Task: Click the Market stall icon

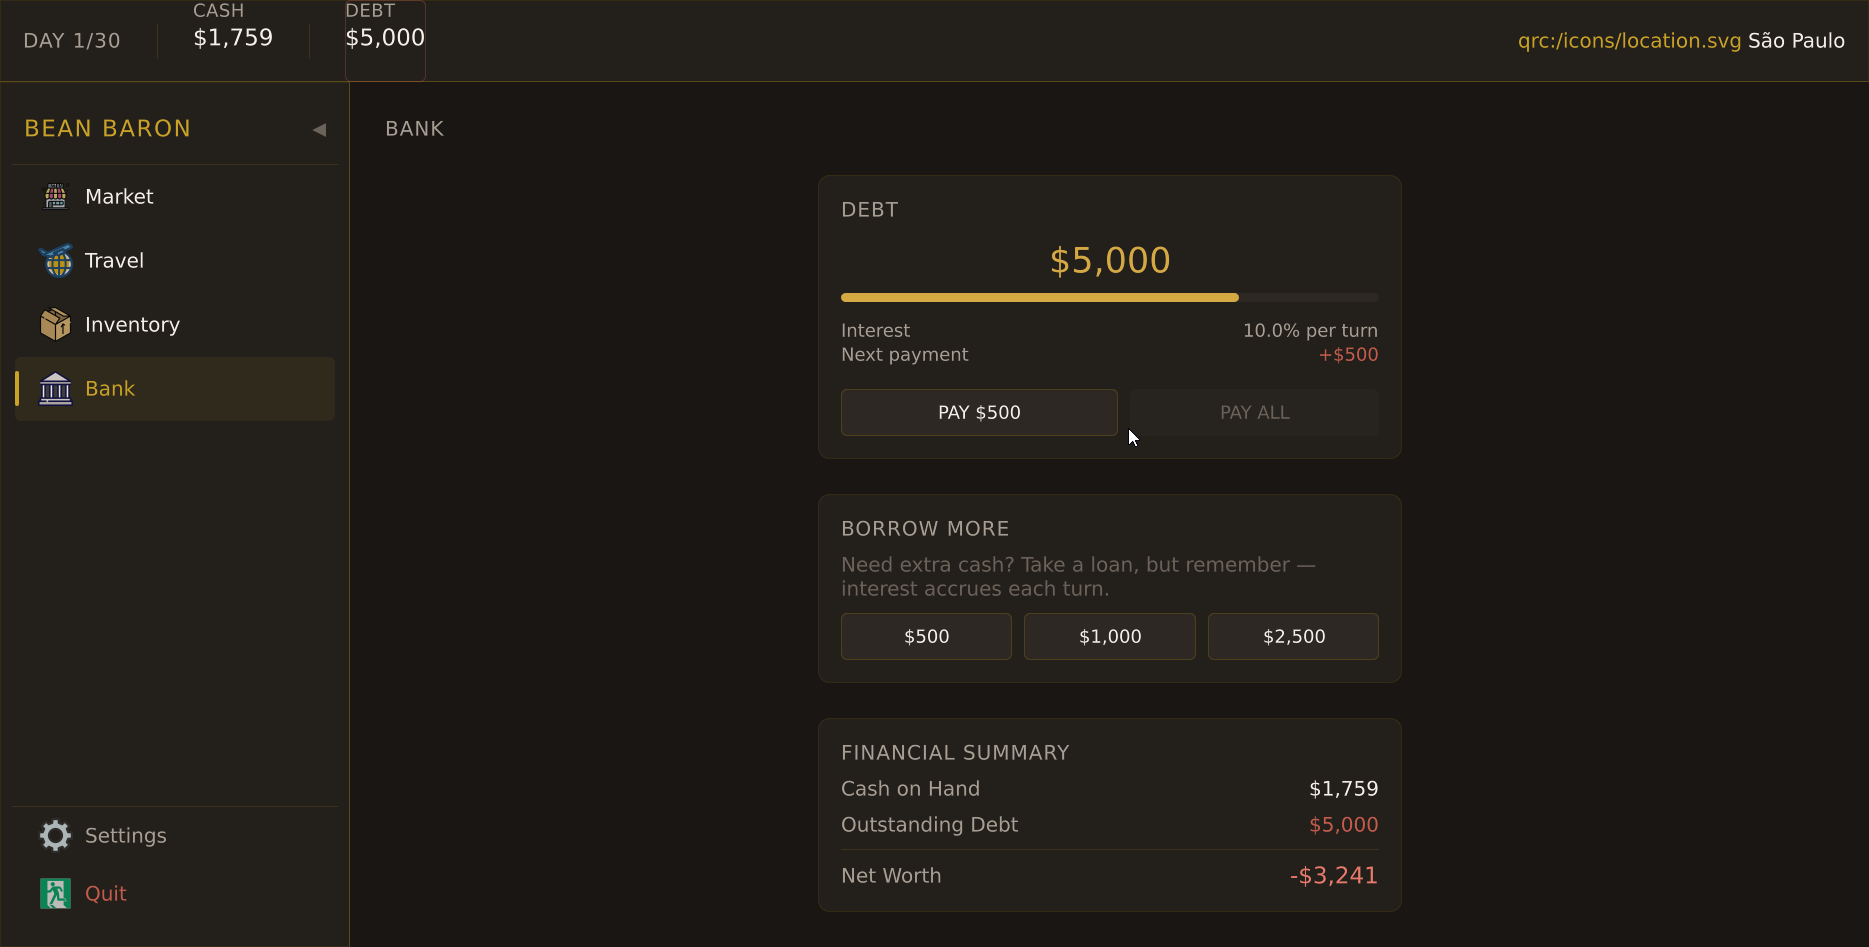Action: pos(56,197)
